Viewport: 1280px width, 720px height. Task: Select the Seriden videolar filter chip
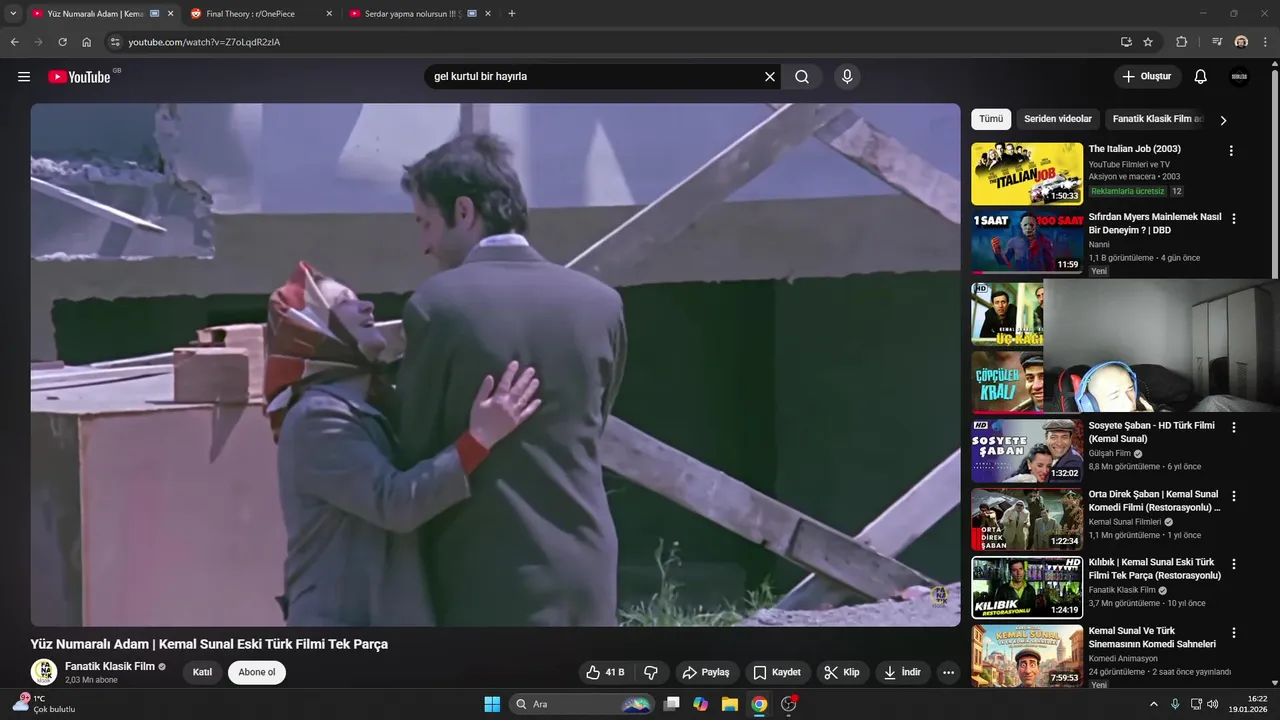[x=1058, y=119]
